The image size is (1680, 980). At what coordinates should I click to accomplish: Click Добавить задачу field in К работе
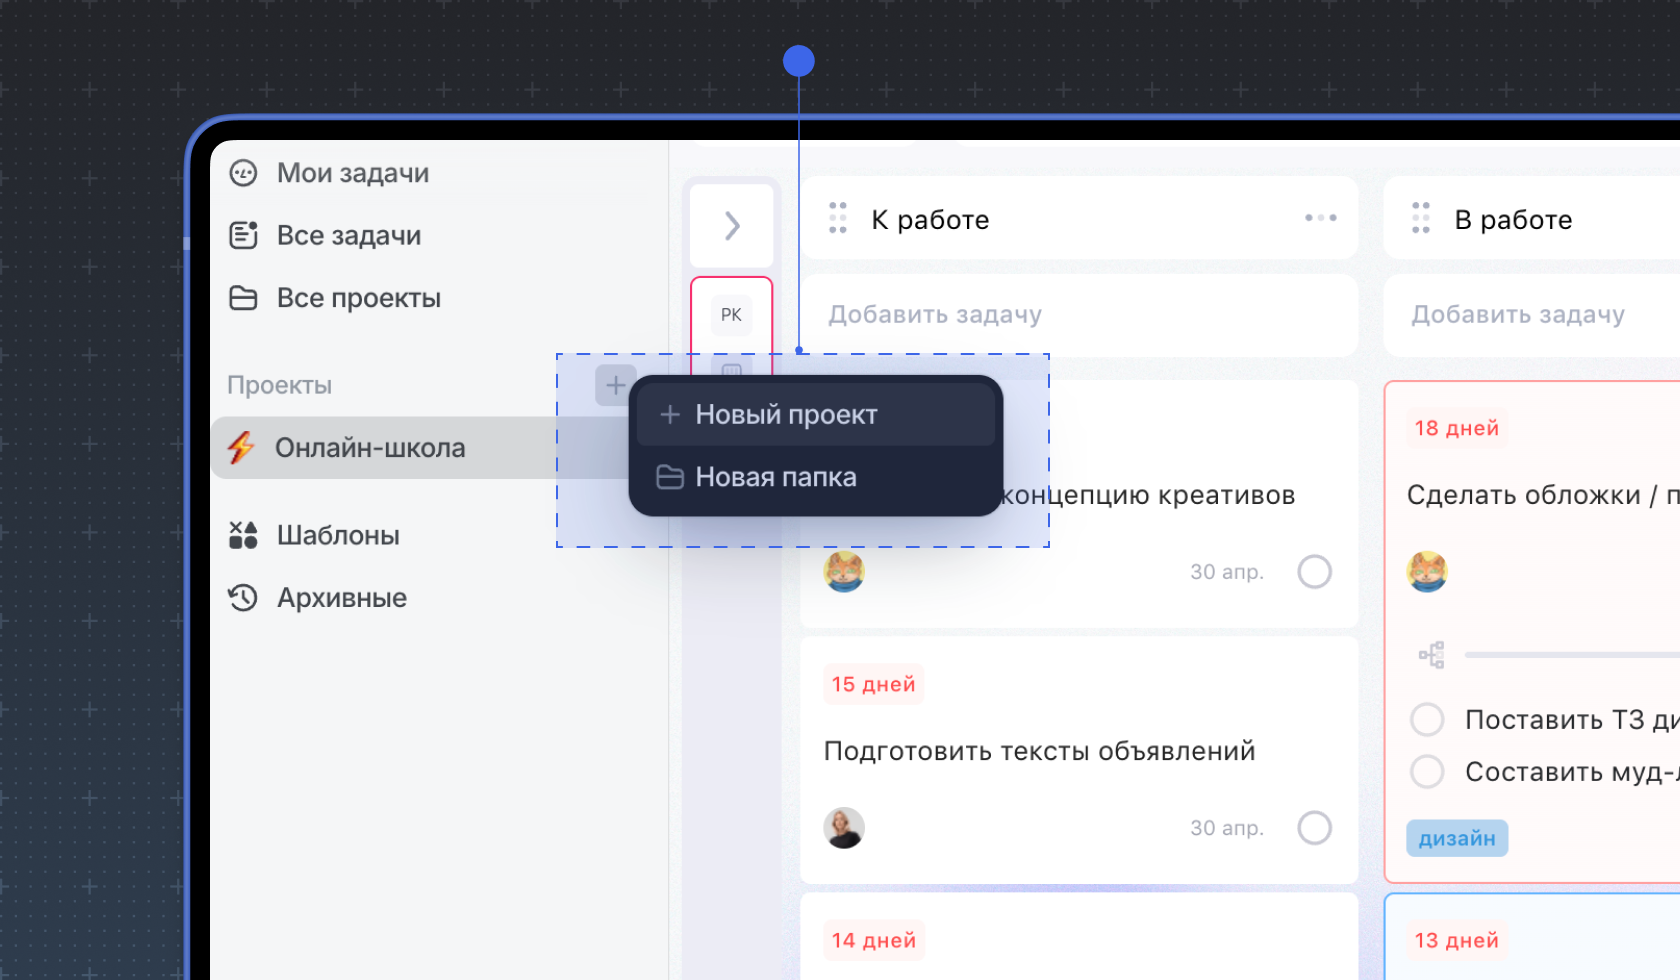click(x=1078, y=315)
